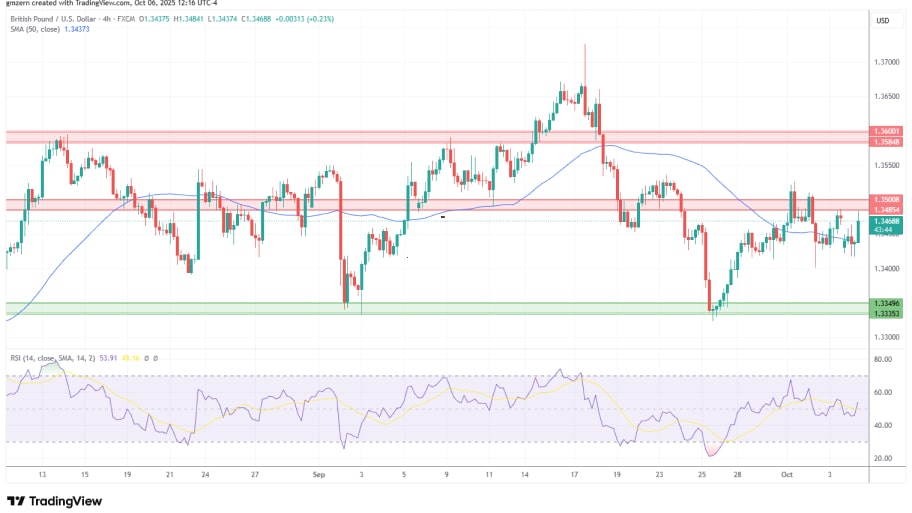Click the 1.33353 green price label
Viewport: 912px width, 513px height.
pos(884,314)
